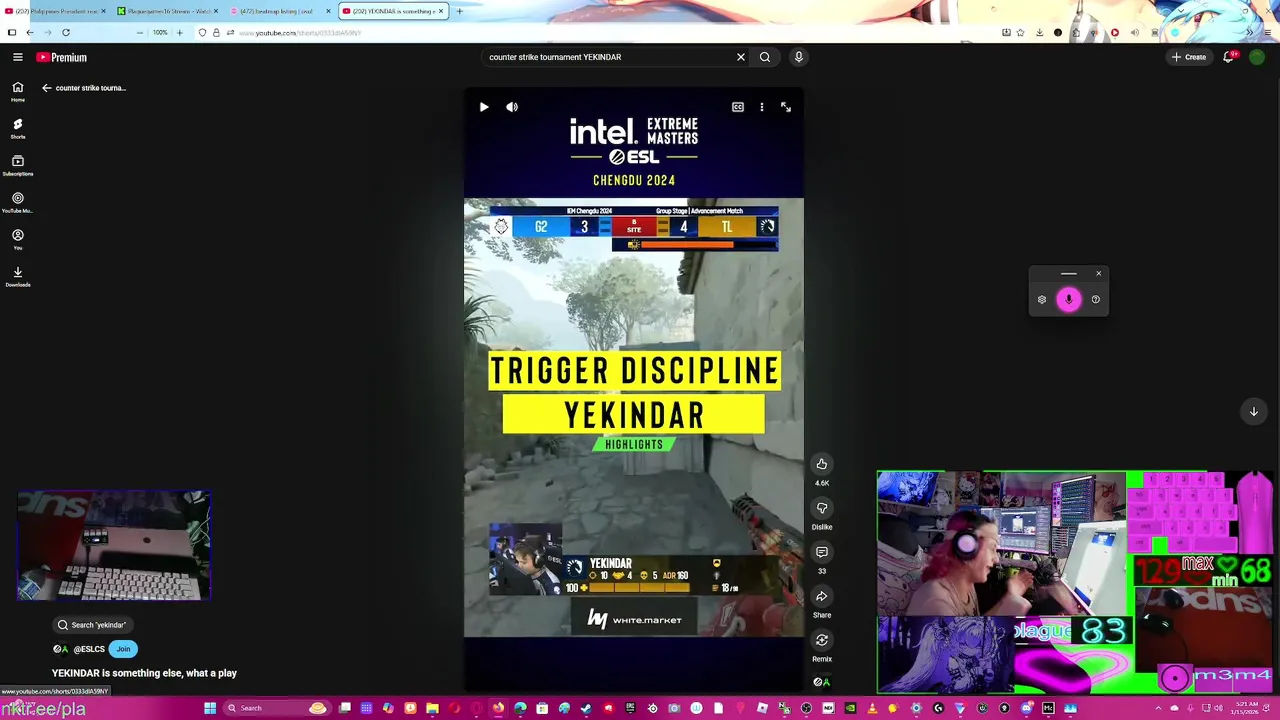
Task: Open settings gear in voice widget
Action: pyautogui.click(x=1042, y=299)
